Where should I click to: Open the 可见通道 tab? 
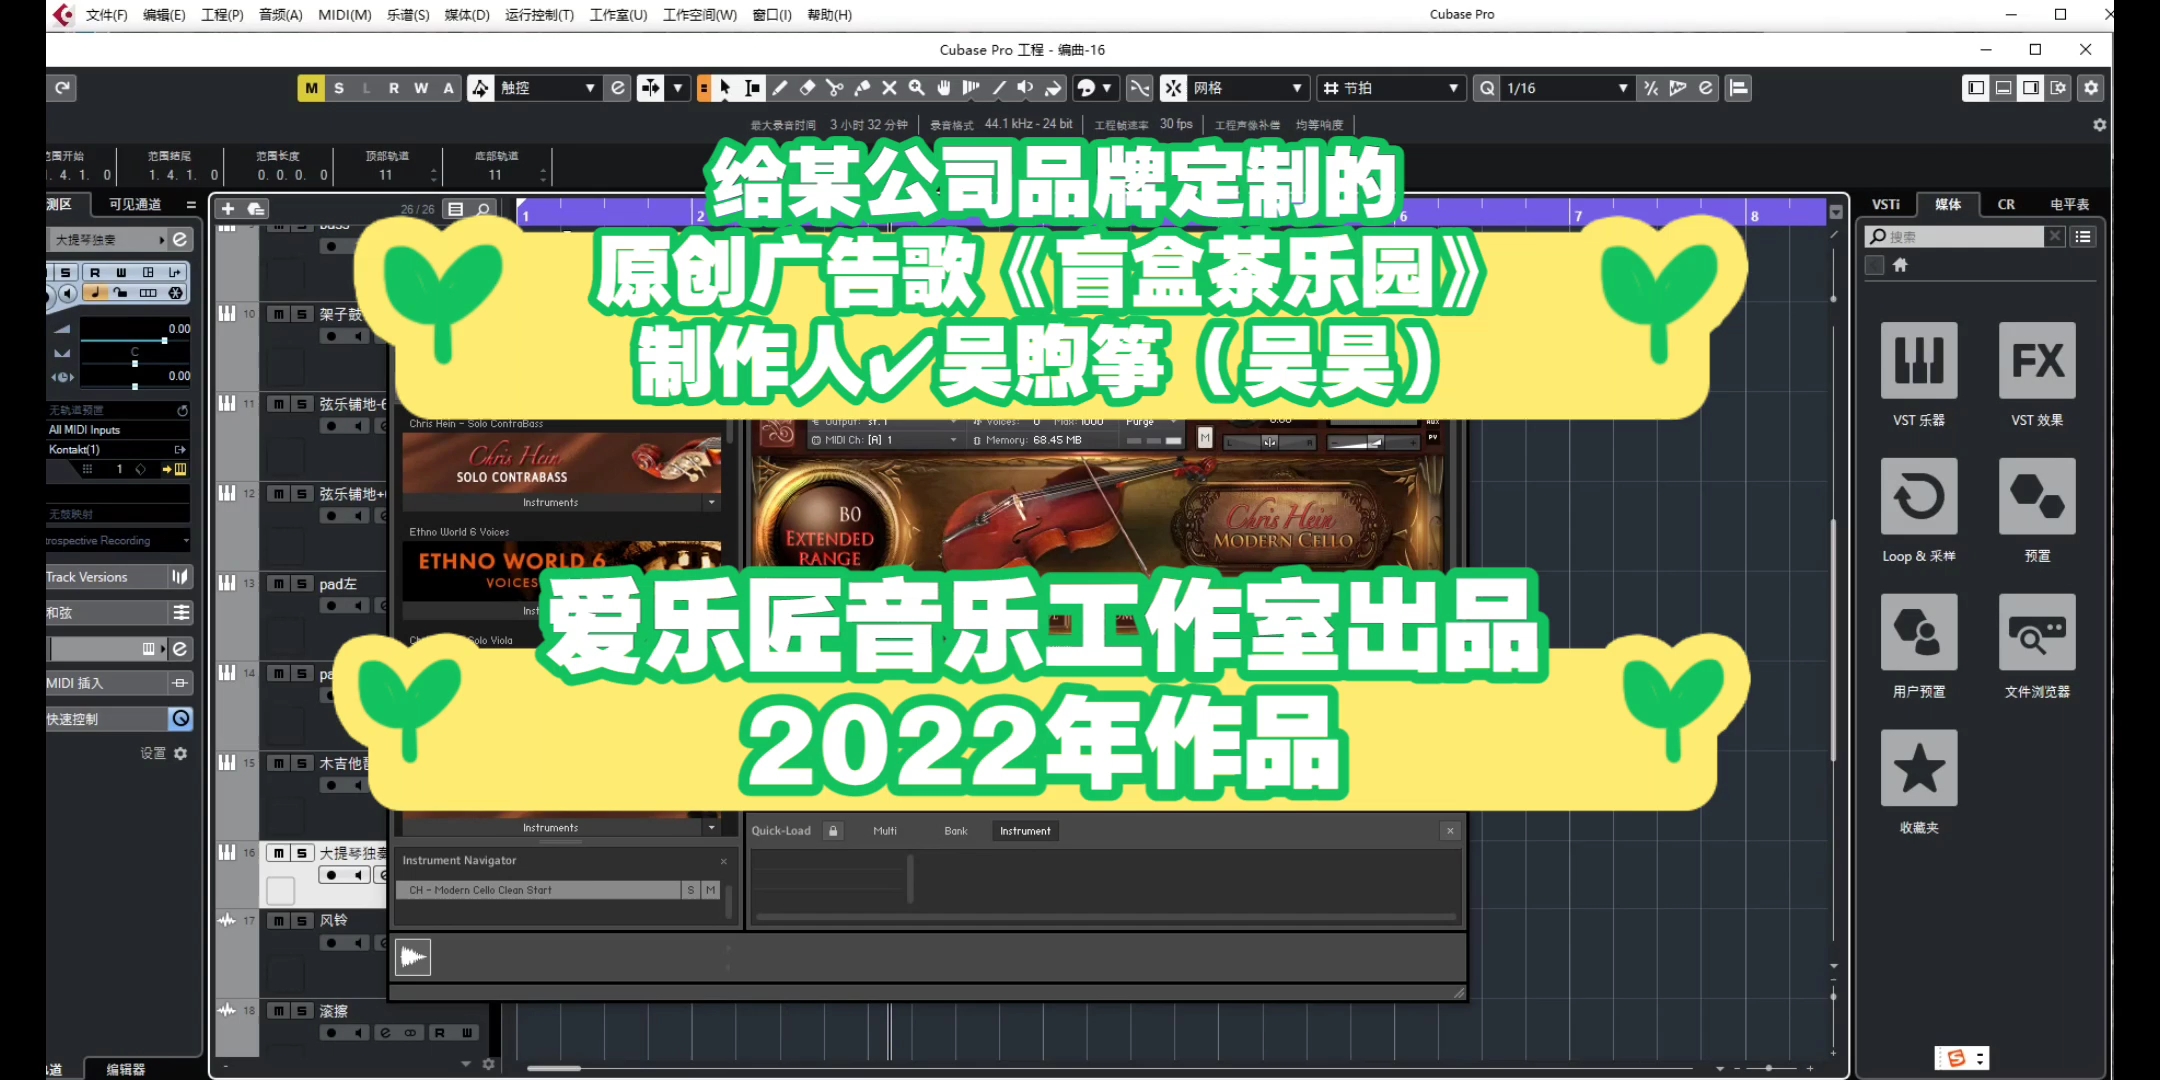135,204
